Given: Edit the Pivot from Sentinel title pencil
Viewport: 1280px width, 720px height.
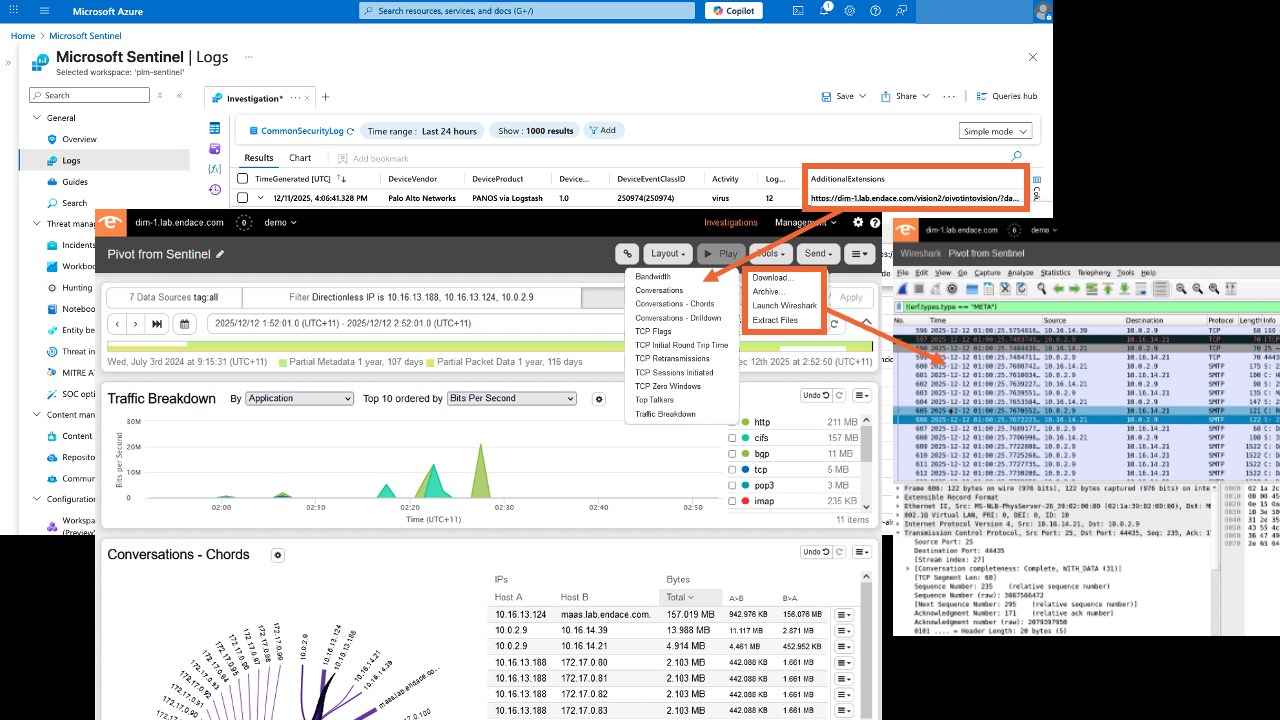Looking at the screenshot, I should pyautogui.click(x=220, y=254).
